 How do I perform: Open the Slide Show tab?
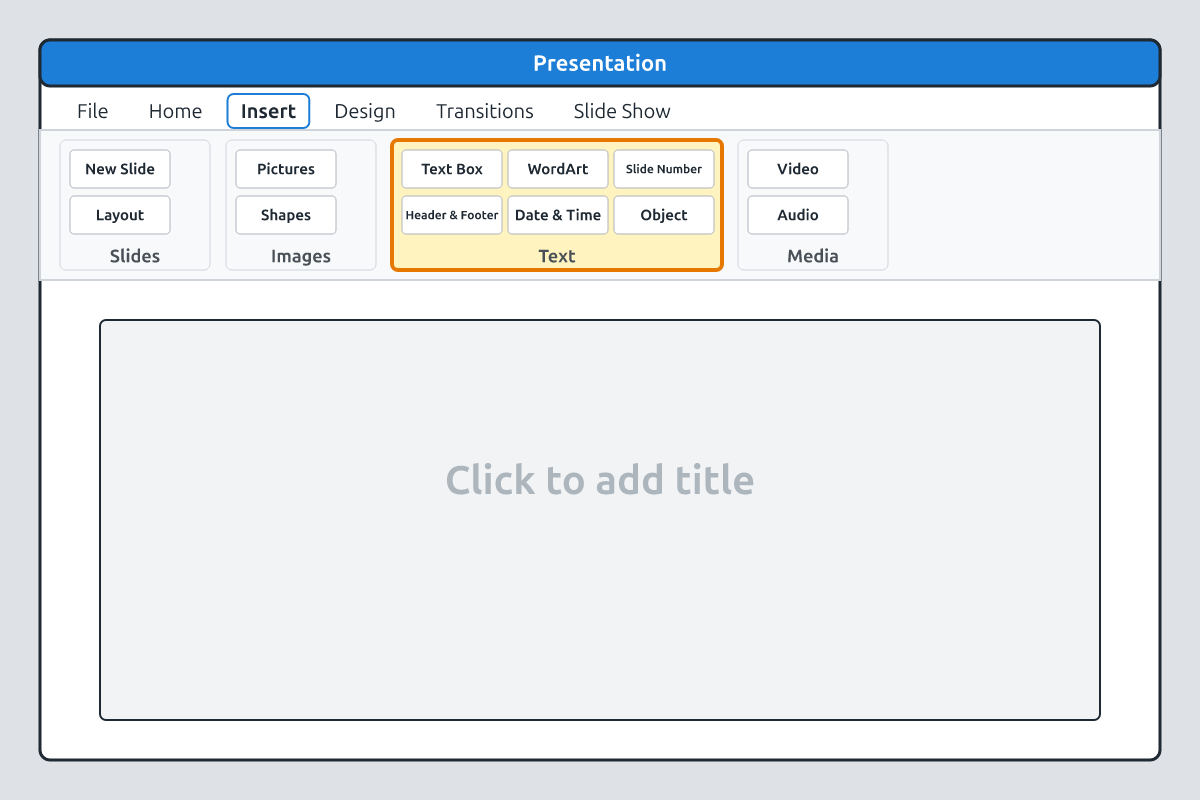point(622,111)
